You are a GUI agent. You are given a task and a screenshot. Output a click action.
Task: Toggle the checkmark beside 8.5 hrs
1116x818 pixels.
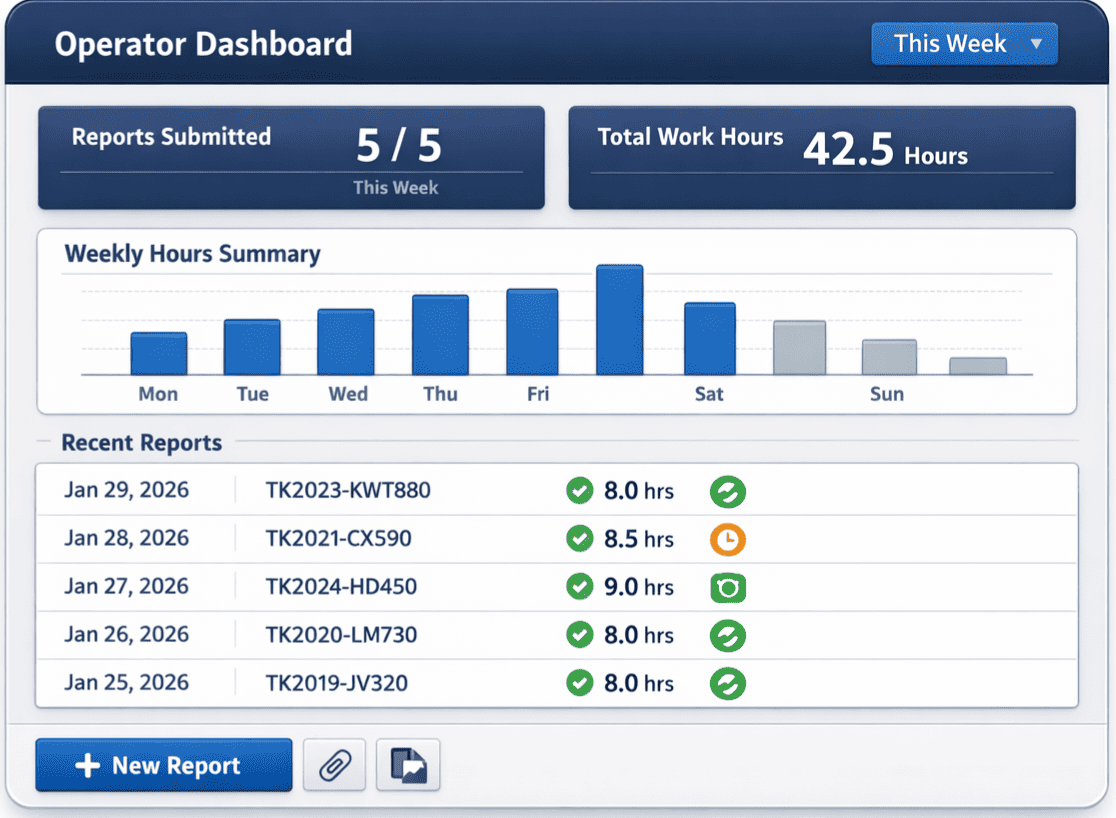click(580, 539)
